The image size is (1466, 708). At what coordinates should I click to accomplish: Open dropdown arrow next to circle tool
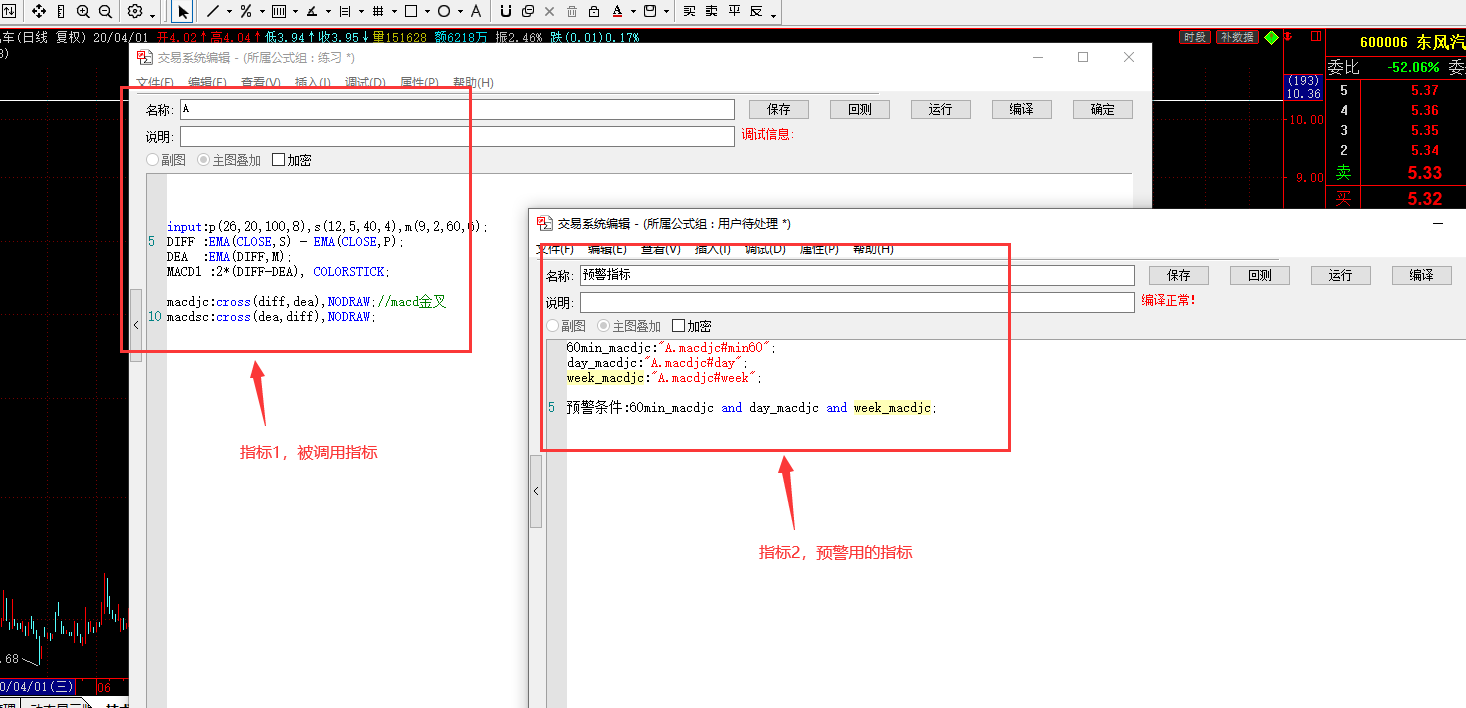[460, 13]
